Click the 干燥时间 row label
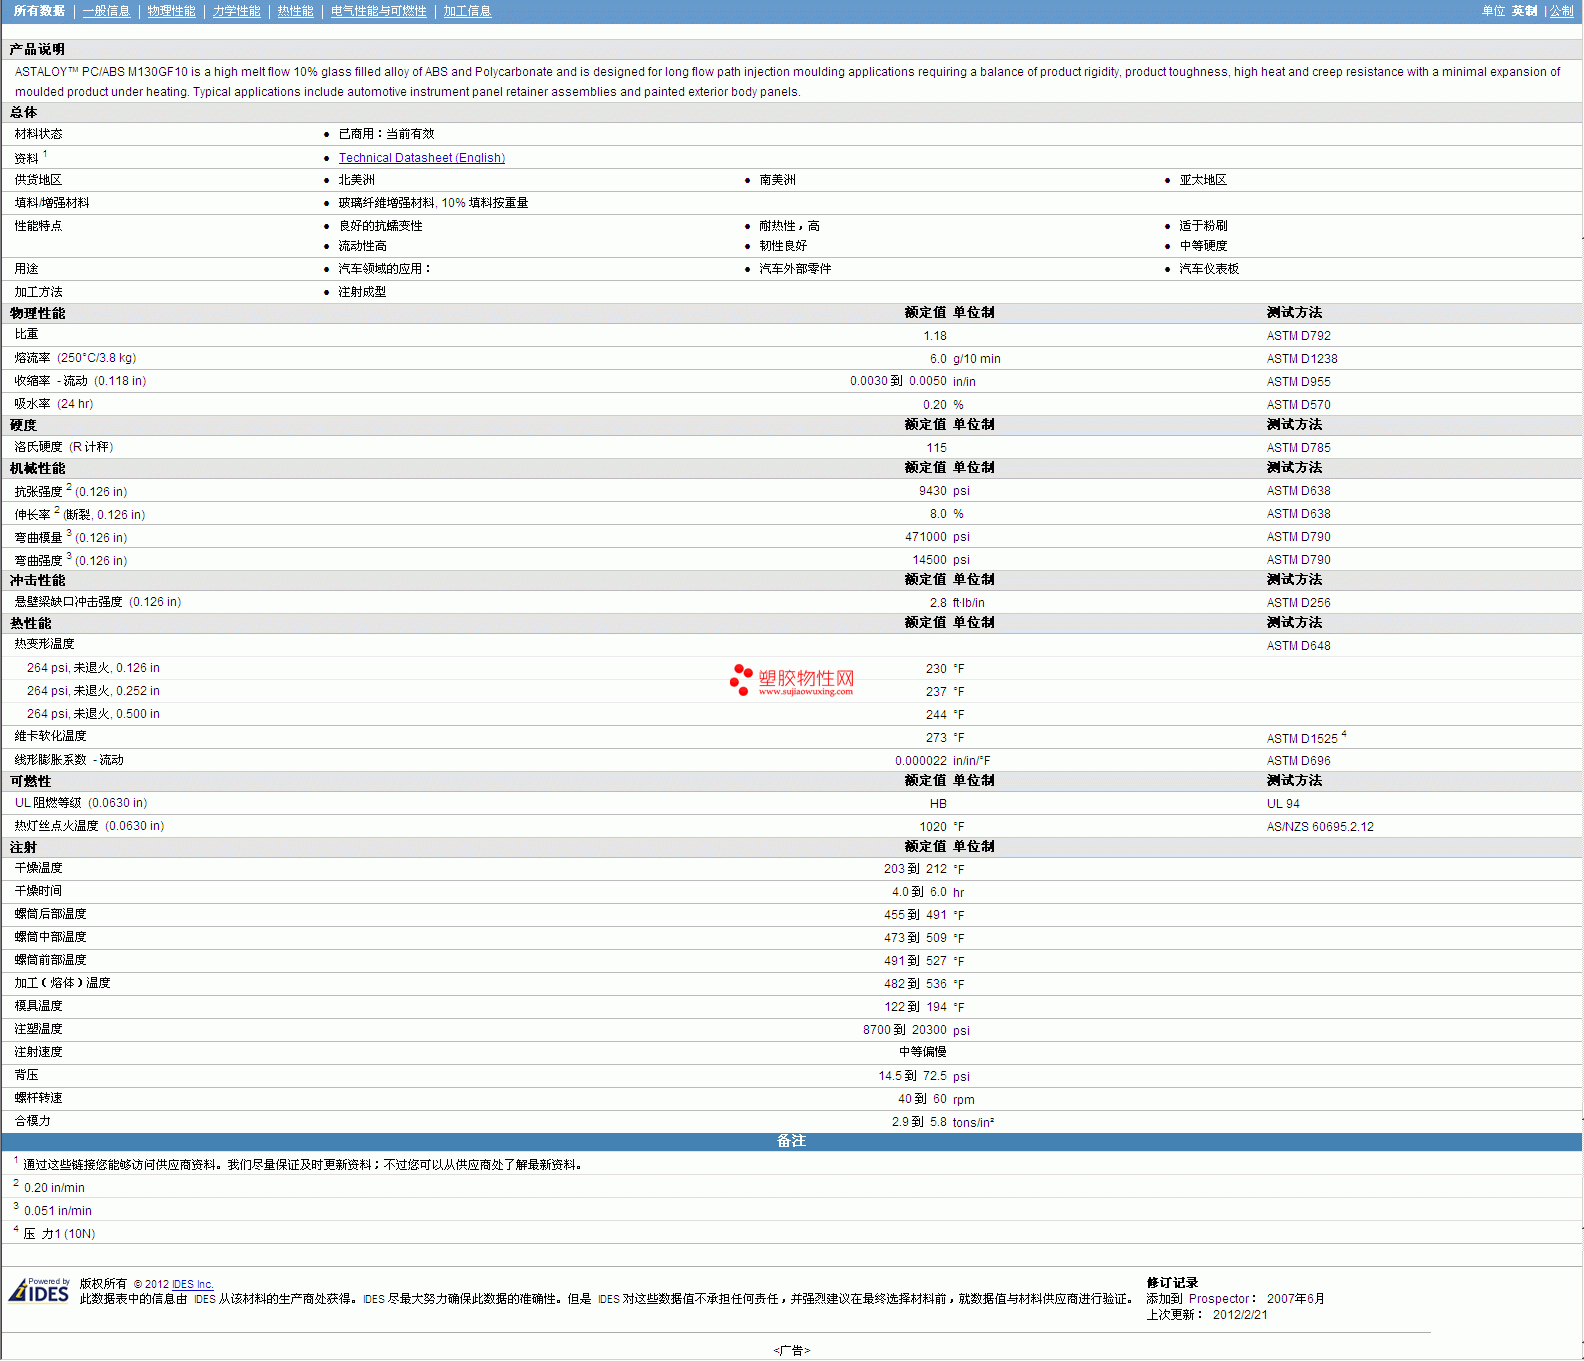The height and width of the screenshot is (1361, 1584). [38, 891]
